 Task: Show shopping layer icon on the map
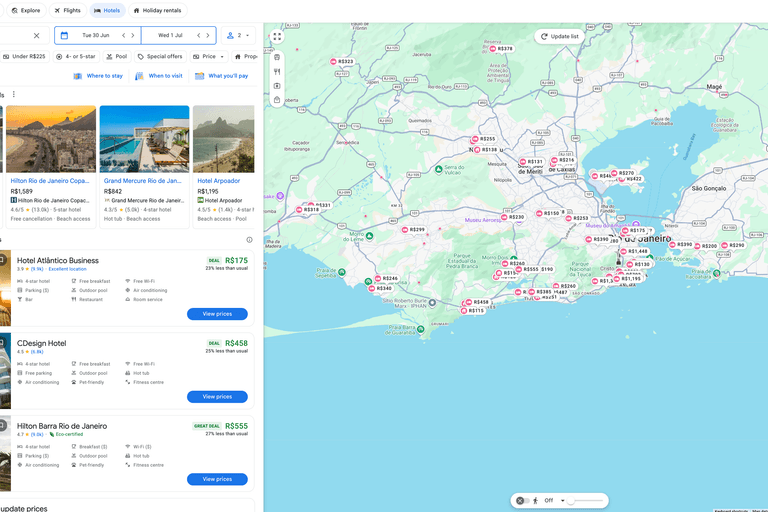coord(277,100)
